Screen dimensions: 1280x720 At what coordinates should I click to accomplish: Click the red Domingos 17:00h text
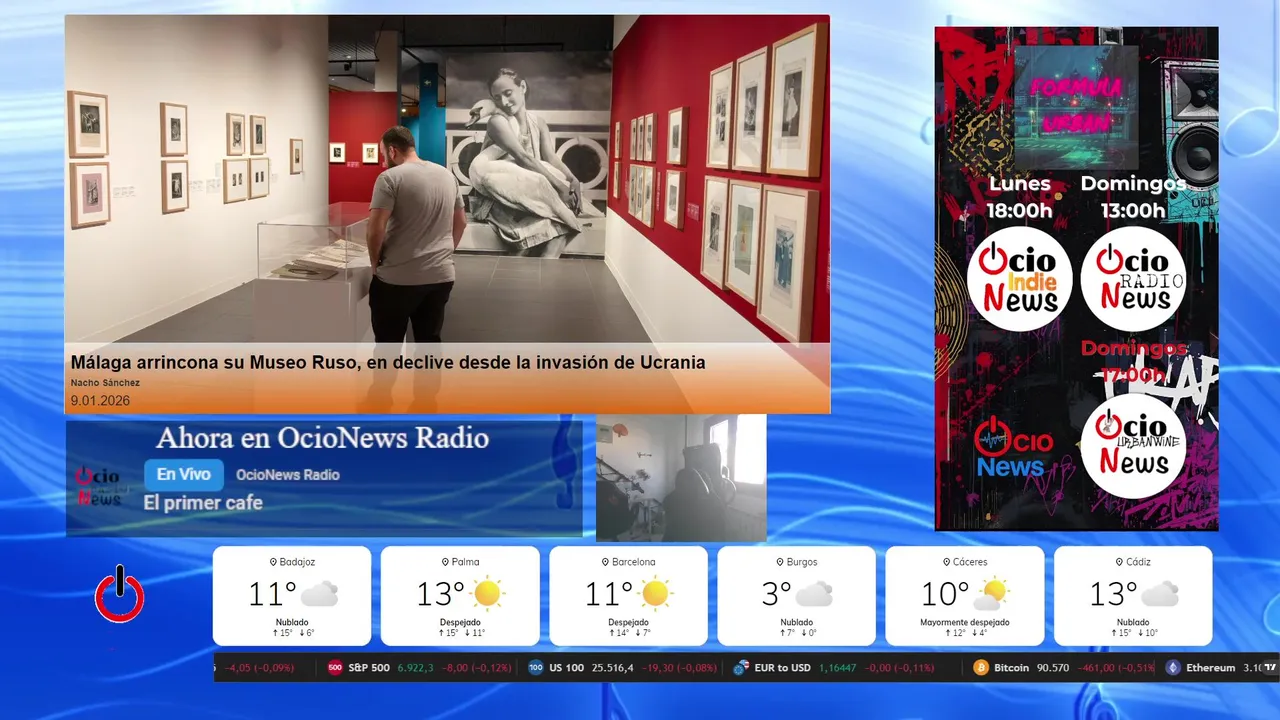pos(1133,362)
